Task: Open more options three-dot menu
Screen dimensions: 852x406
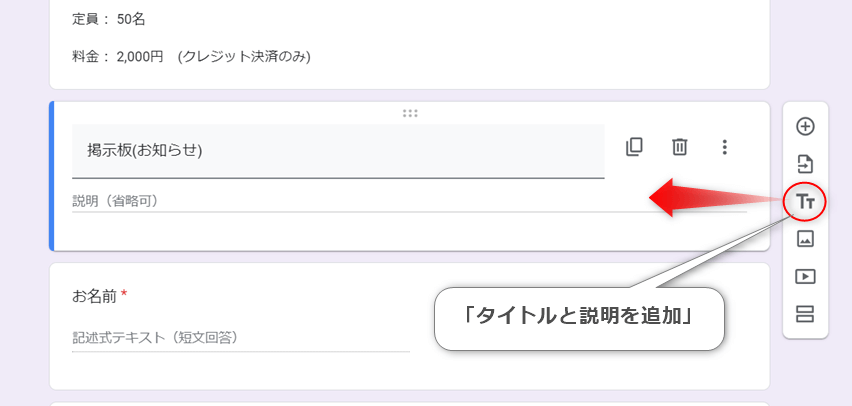Action: click(x=724, y=147)
